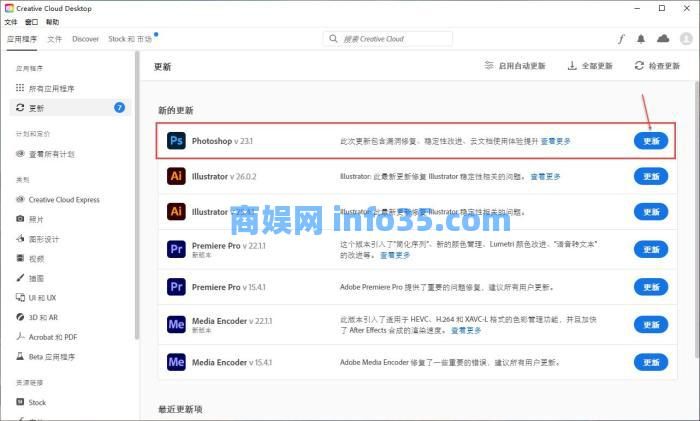Open the Window menu in menu bar
700x421 pixels.
tap(31, 22)
